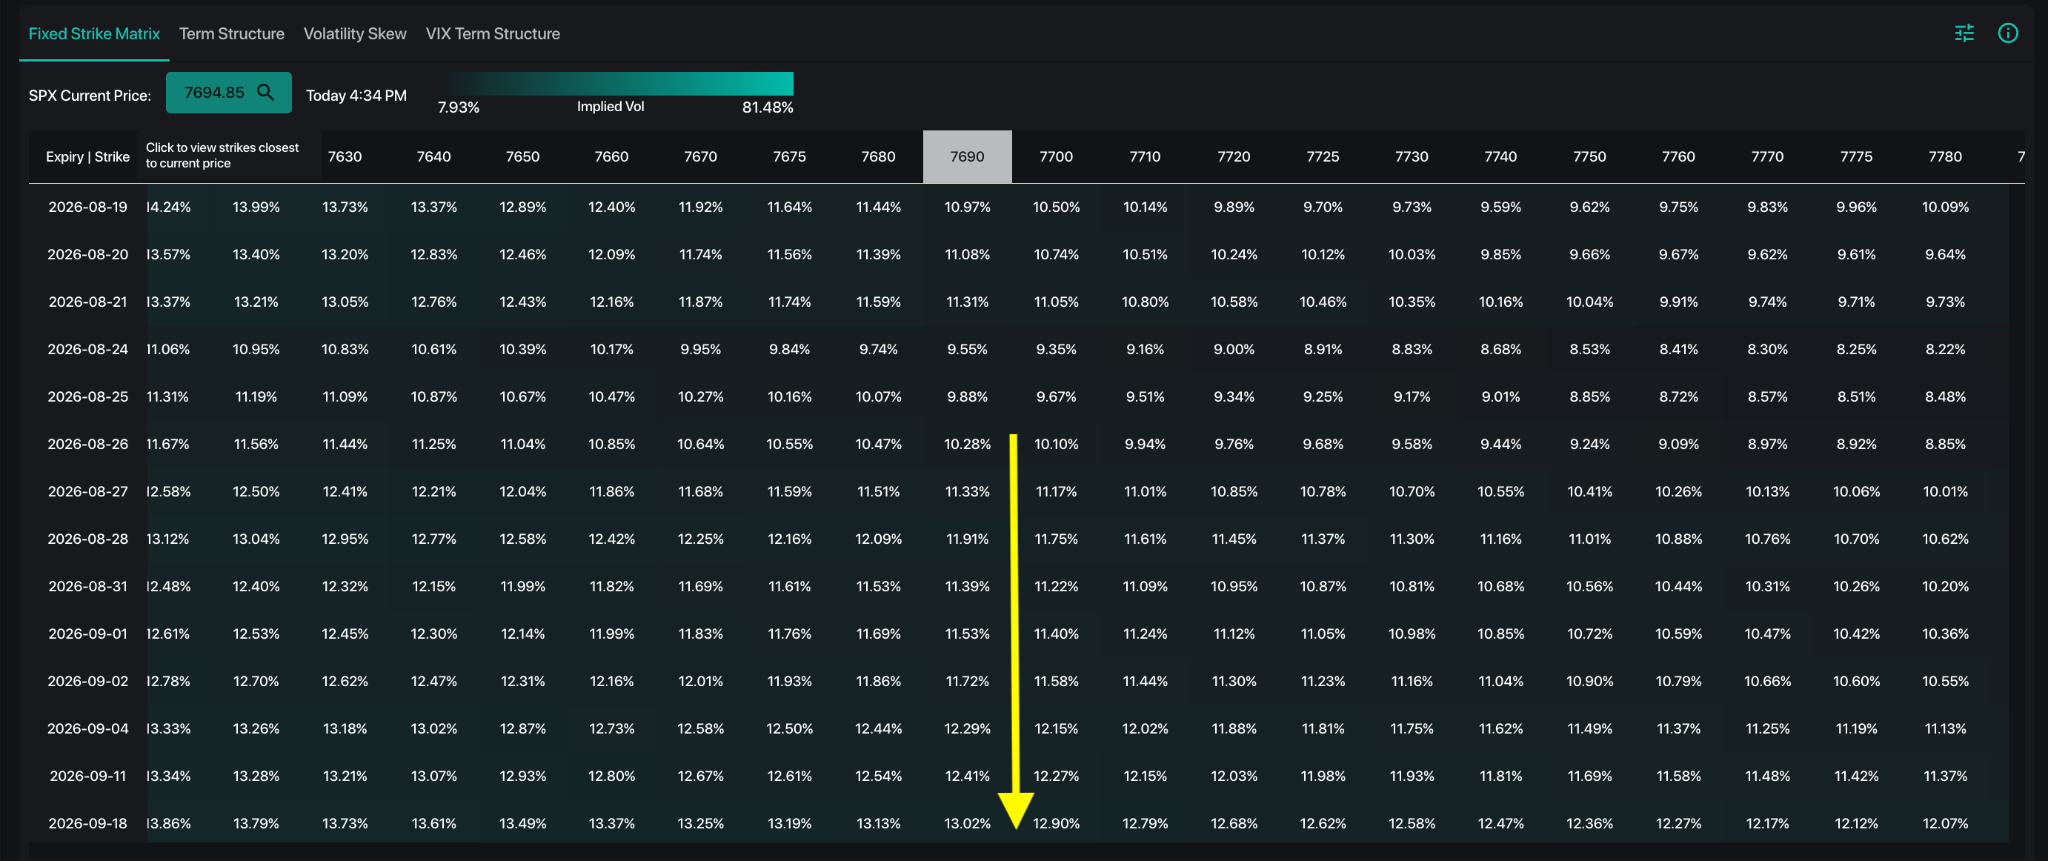Select the 2026-09-18 expiry row label
Screen dimensions: 2048x861
(x=88, y=823)
